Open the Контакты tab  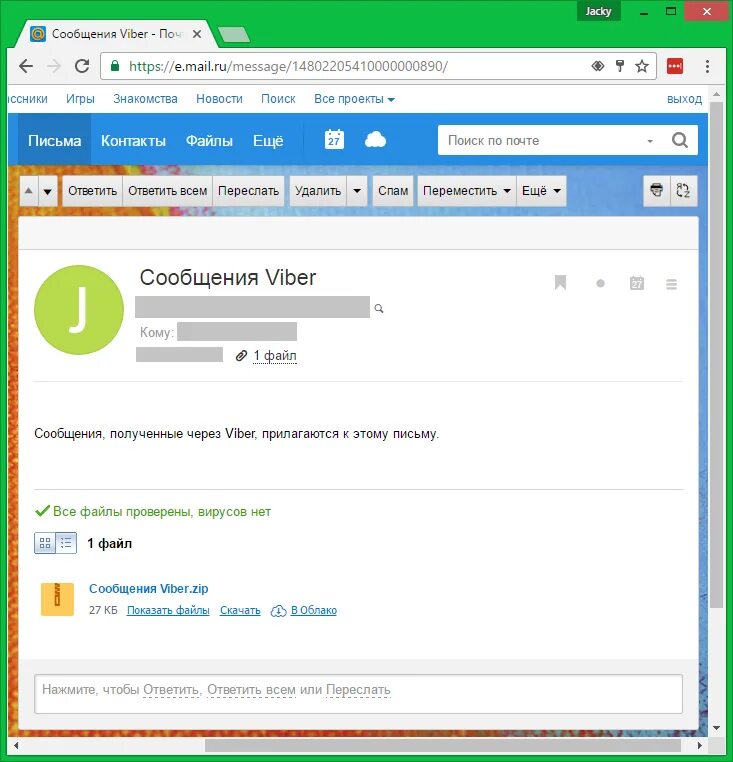(x=133, y=140)
